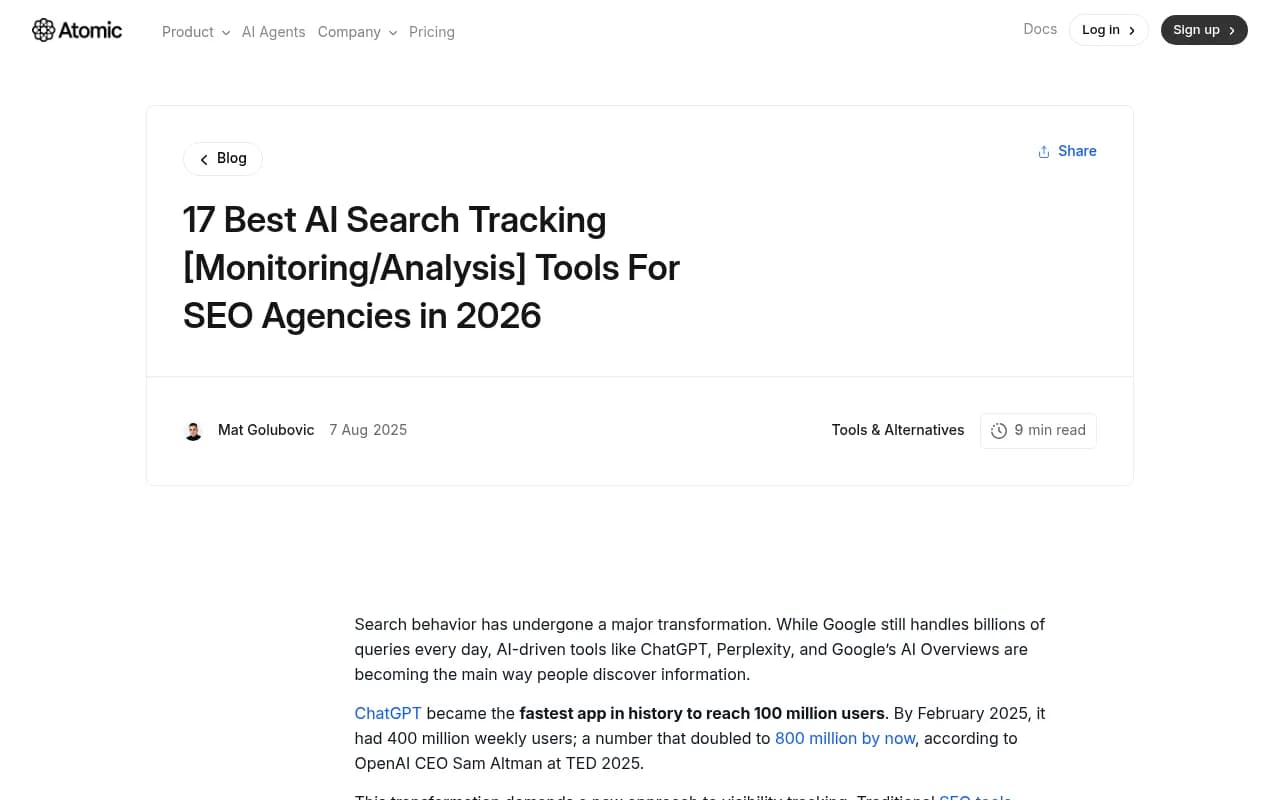Click the arrow icon inside the Log in button
The width and height of the screenshot is (1280, 800).
[1132, 30]
